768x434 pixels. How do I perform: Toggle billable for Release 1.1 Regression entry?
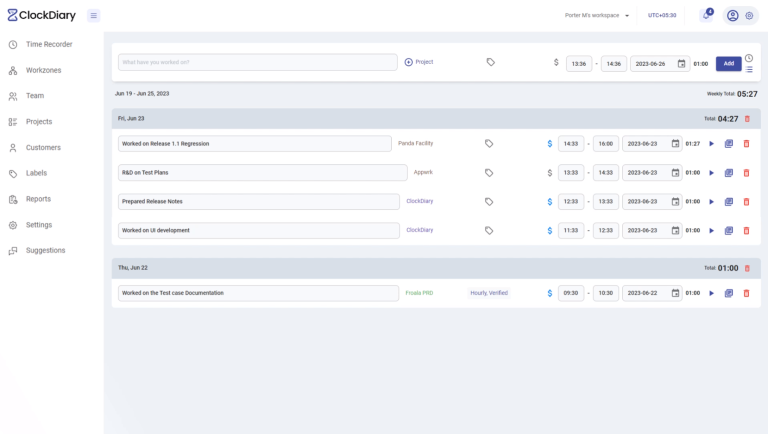coord(550,144)
